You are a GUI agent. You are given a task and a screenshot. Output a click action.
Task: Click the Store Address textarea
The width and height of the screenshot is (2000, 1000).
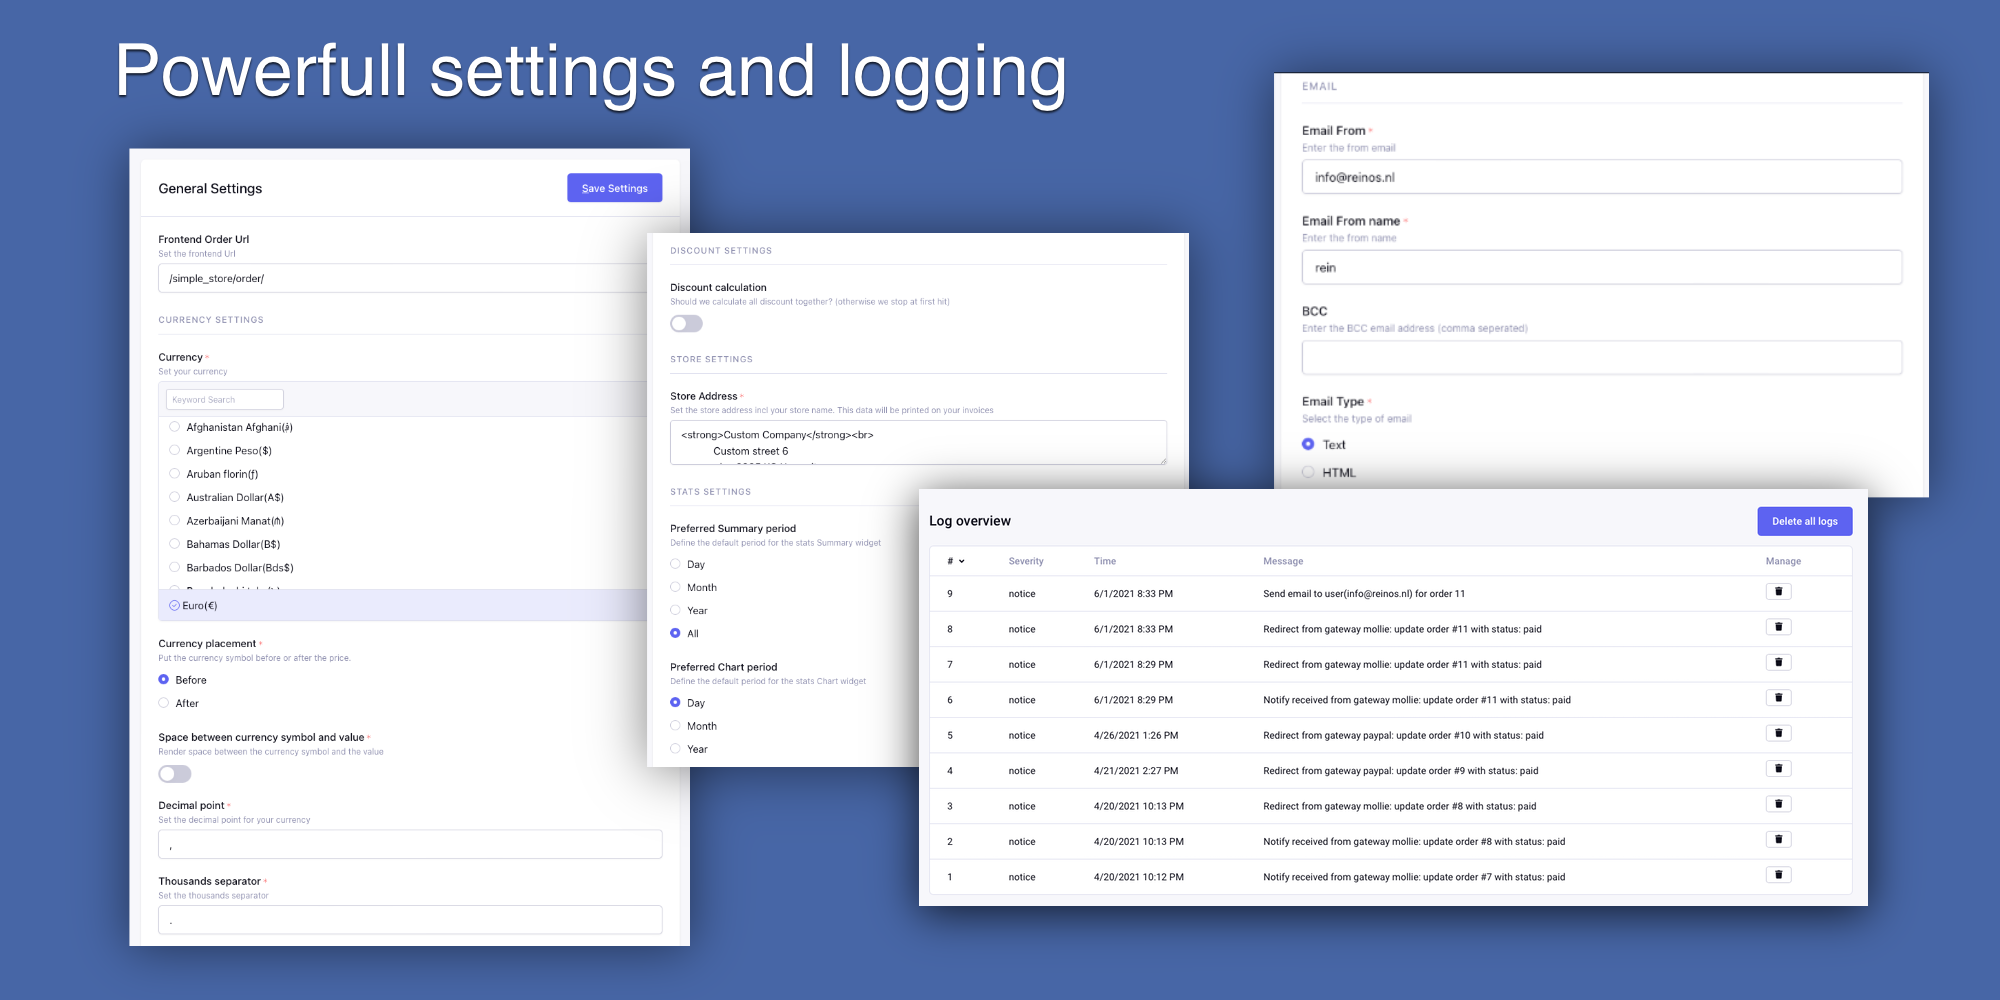coord(918,442)
